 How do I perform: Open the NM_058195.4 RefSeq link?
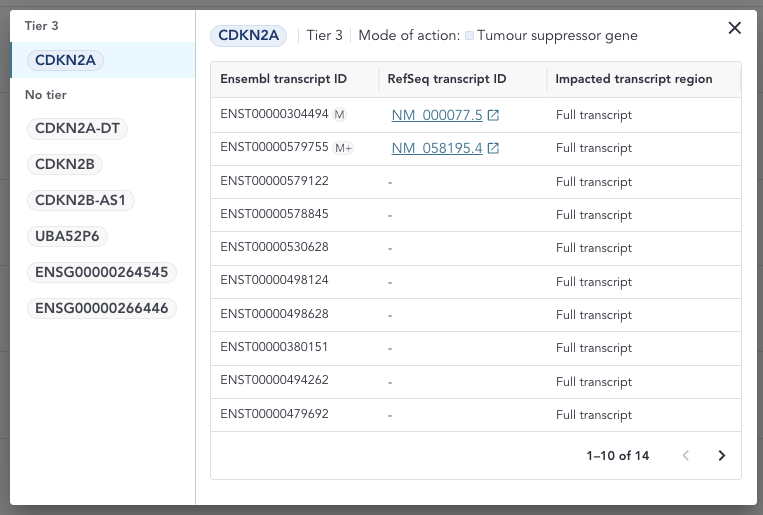coord(437,149)
